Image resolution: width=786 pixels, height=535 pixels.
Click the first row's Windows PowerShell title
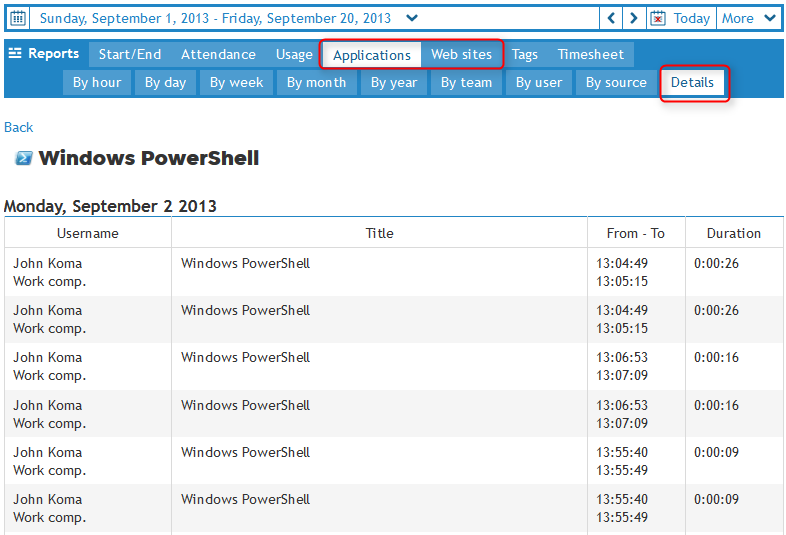(246, 263)
